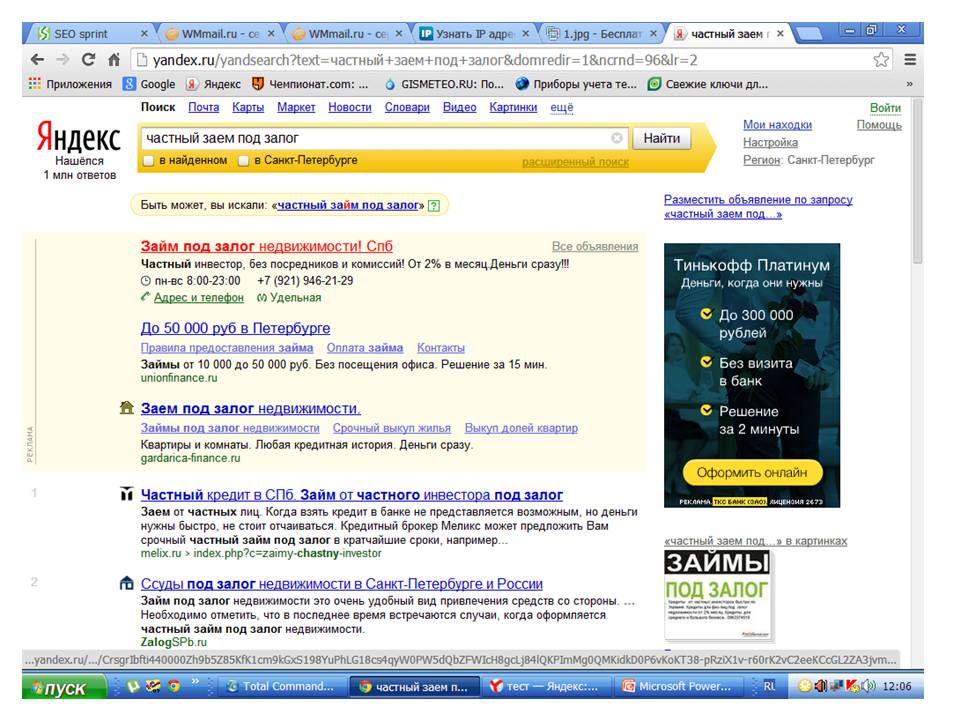Open the Маркет link
Screen dimensions: 960x720
click(296, 107)
